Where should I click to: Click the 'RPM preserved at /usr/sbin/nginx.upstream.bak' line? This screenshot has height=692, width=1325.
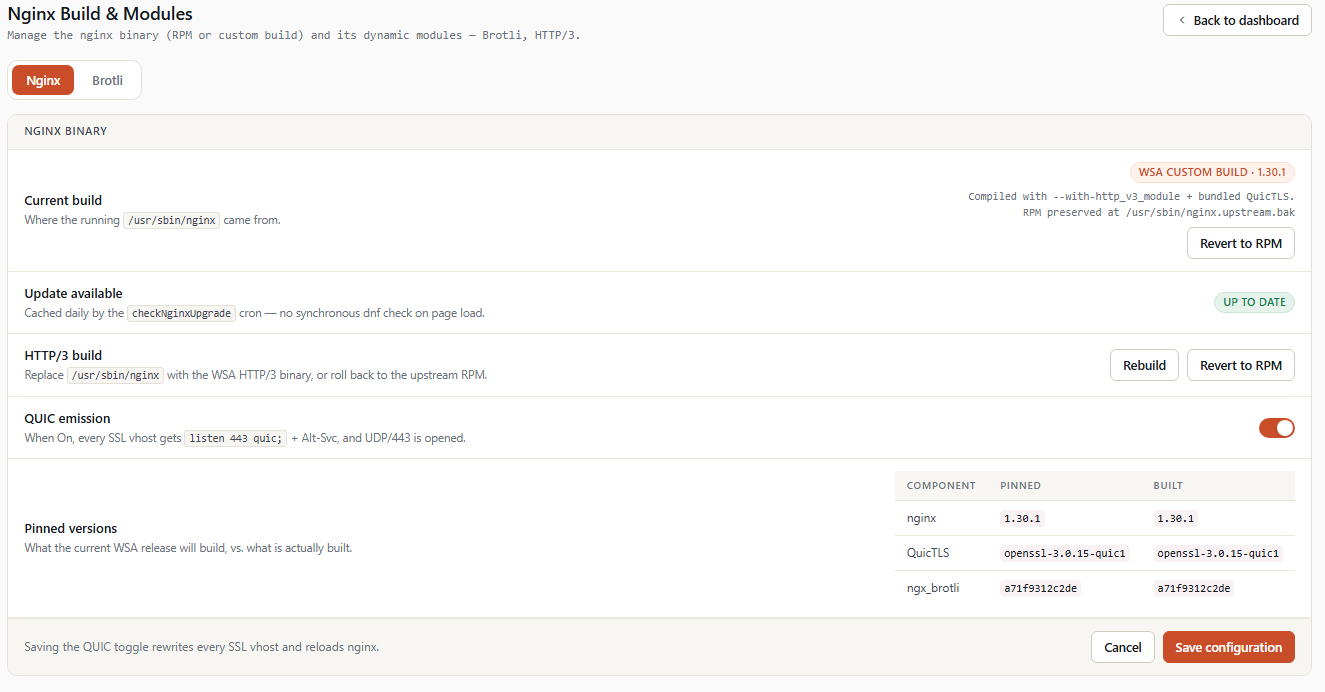coord(1158,213)
